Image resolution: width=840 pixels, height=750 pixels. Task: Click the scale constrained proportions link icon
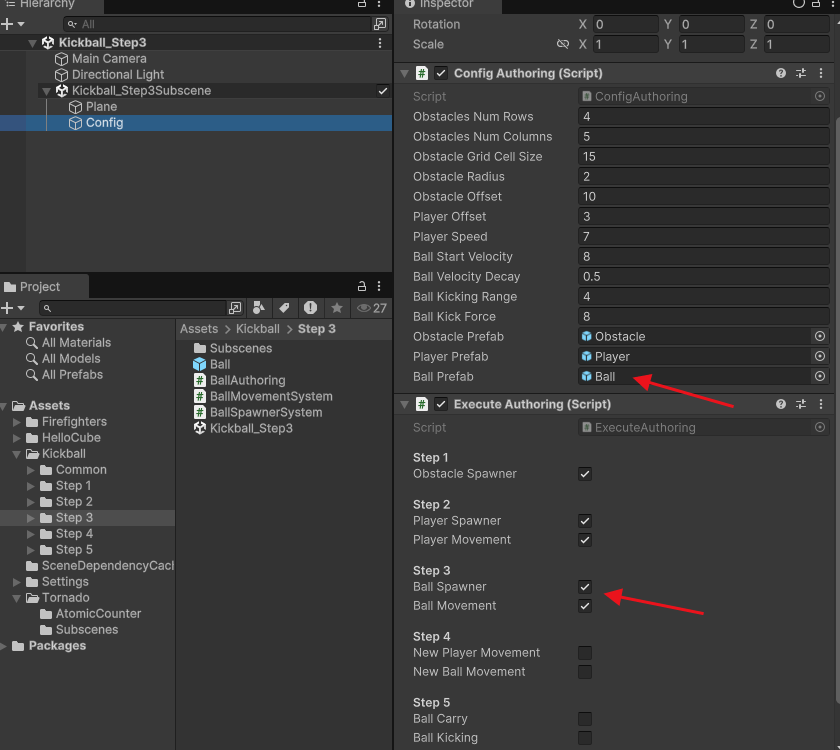pos(562,44)
